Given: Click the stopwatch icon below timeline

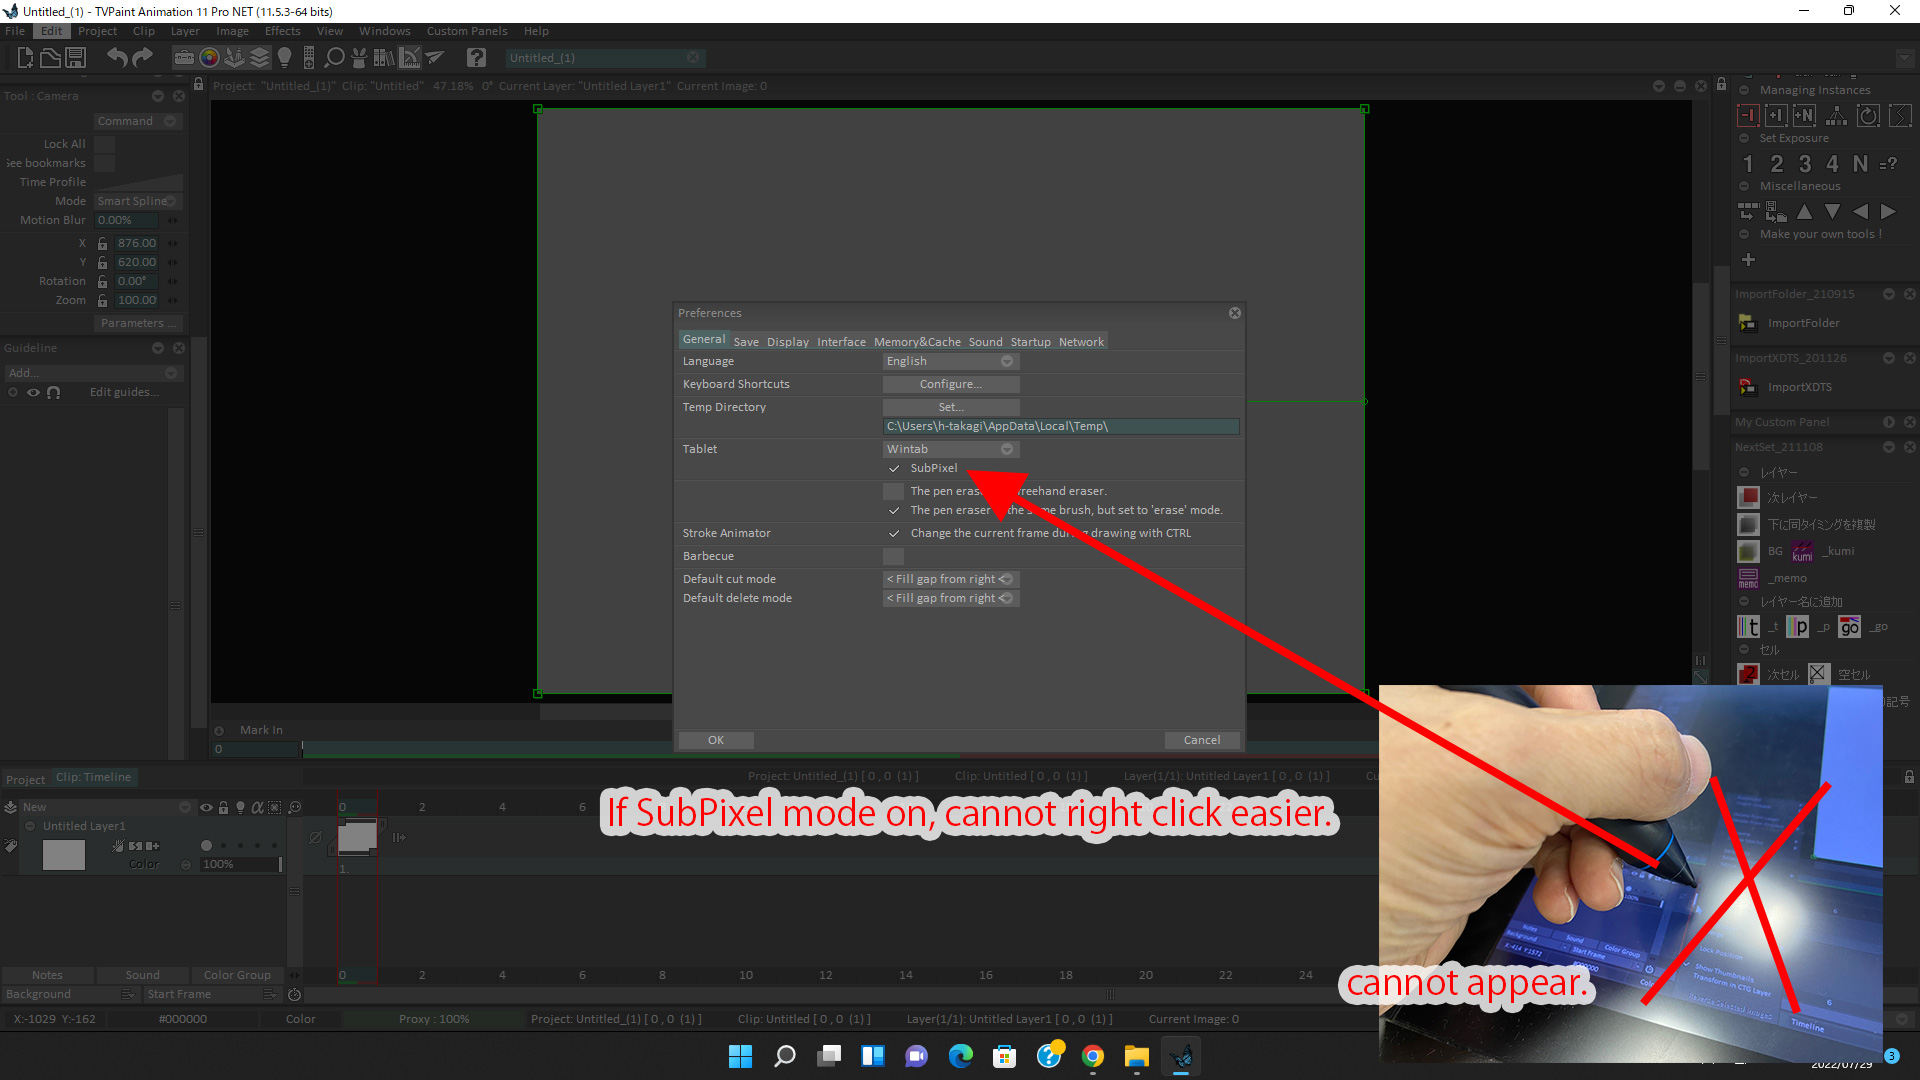Looking at the screenshot, I should coord(294,995).
